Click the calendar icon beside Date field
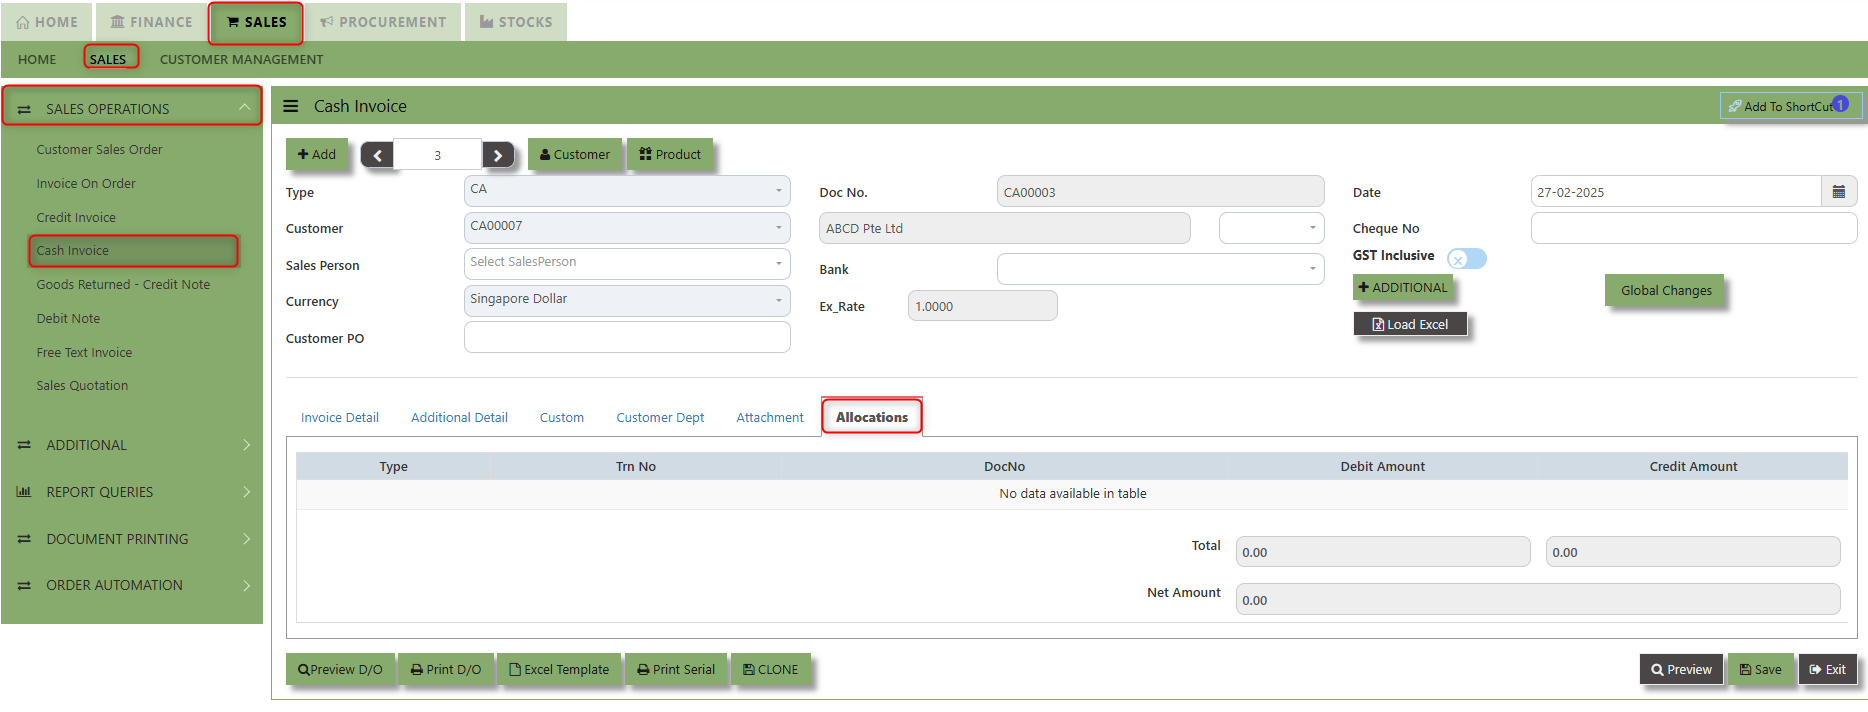This screenshot has width=1868, height=712. click(x=1838, y=192)
